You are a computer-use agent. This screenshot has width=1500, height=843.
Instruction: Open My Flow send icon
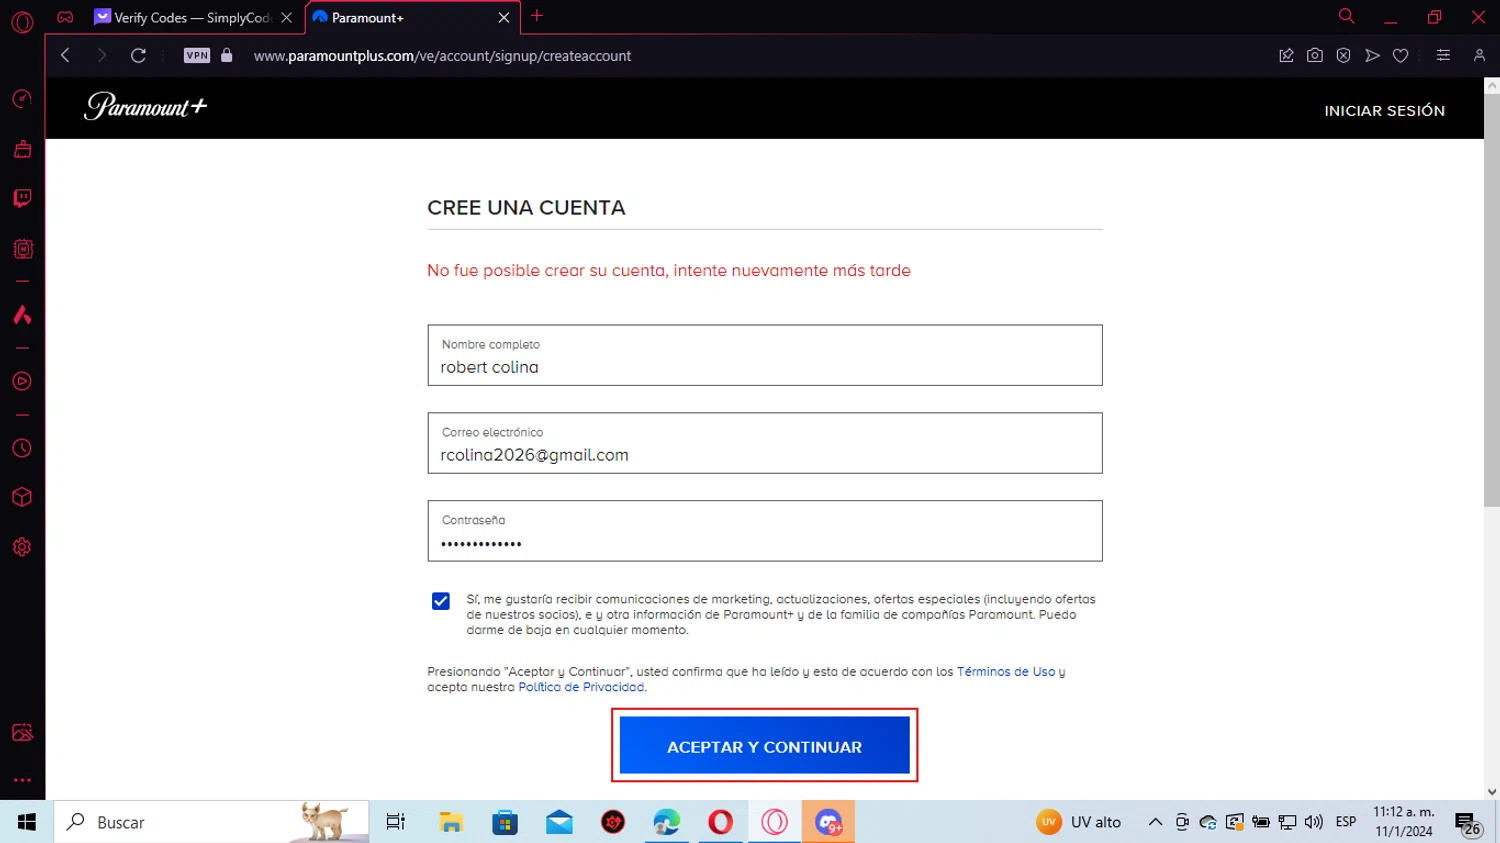1372,56
